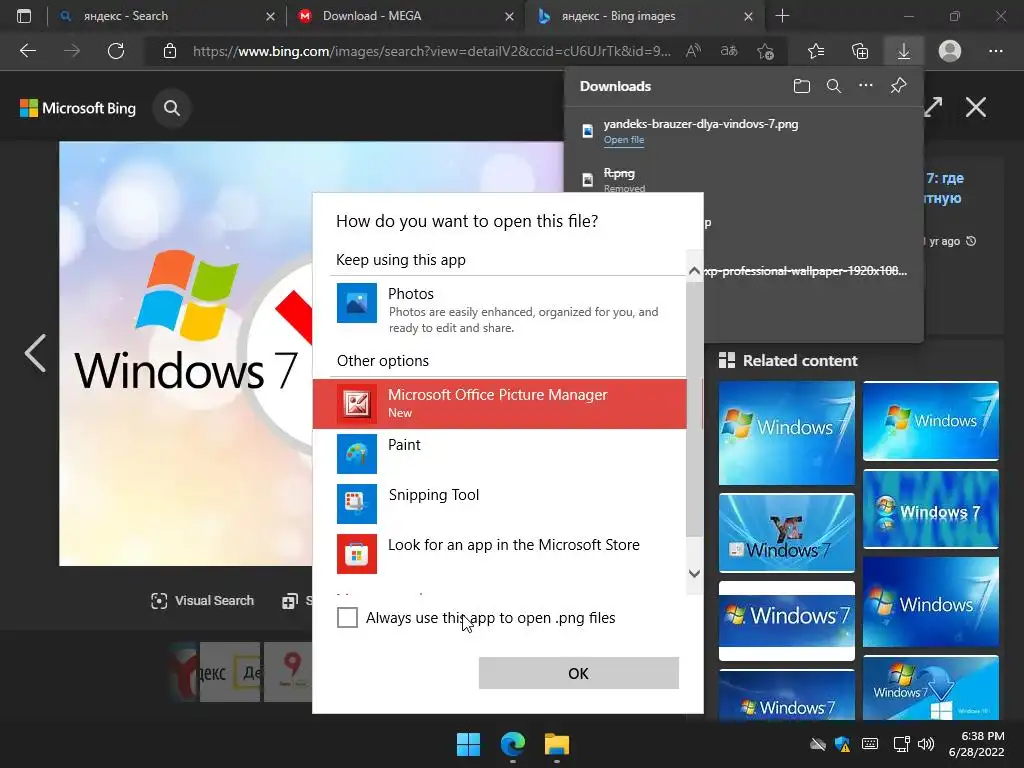Click the Windows Security tray icon

click(842, 744)
